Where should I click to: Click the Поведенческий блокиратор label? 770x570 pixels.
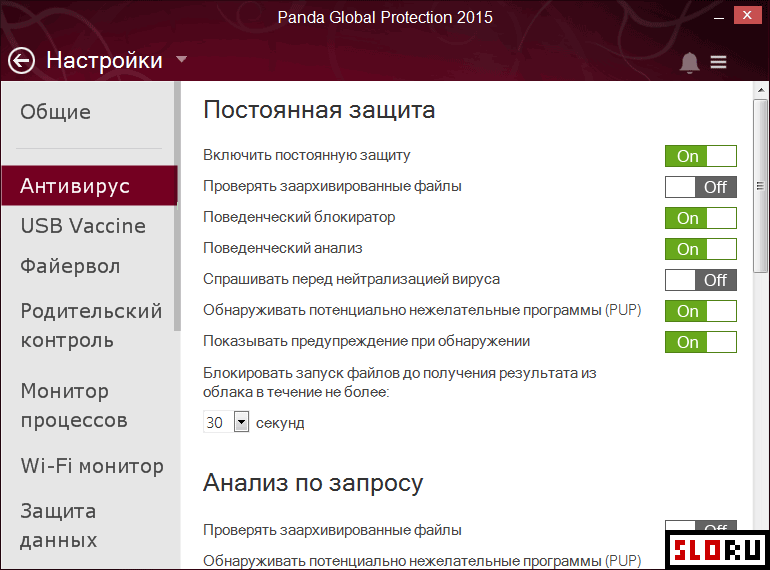(299, 217)
